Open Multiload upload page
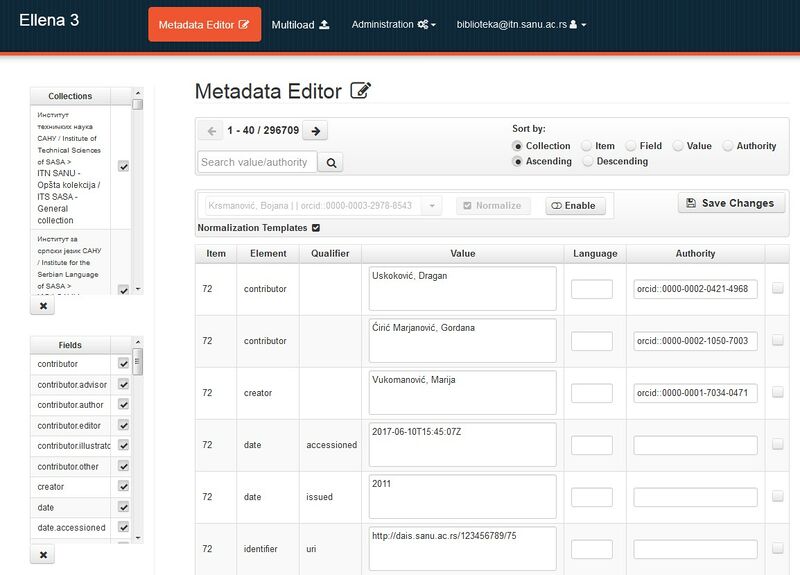The width and height of the screenshot is (800, 575). [300, 25]
